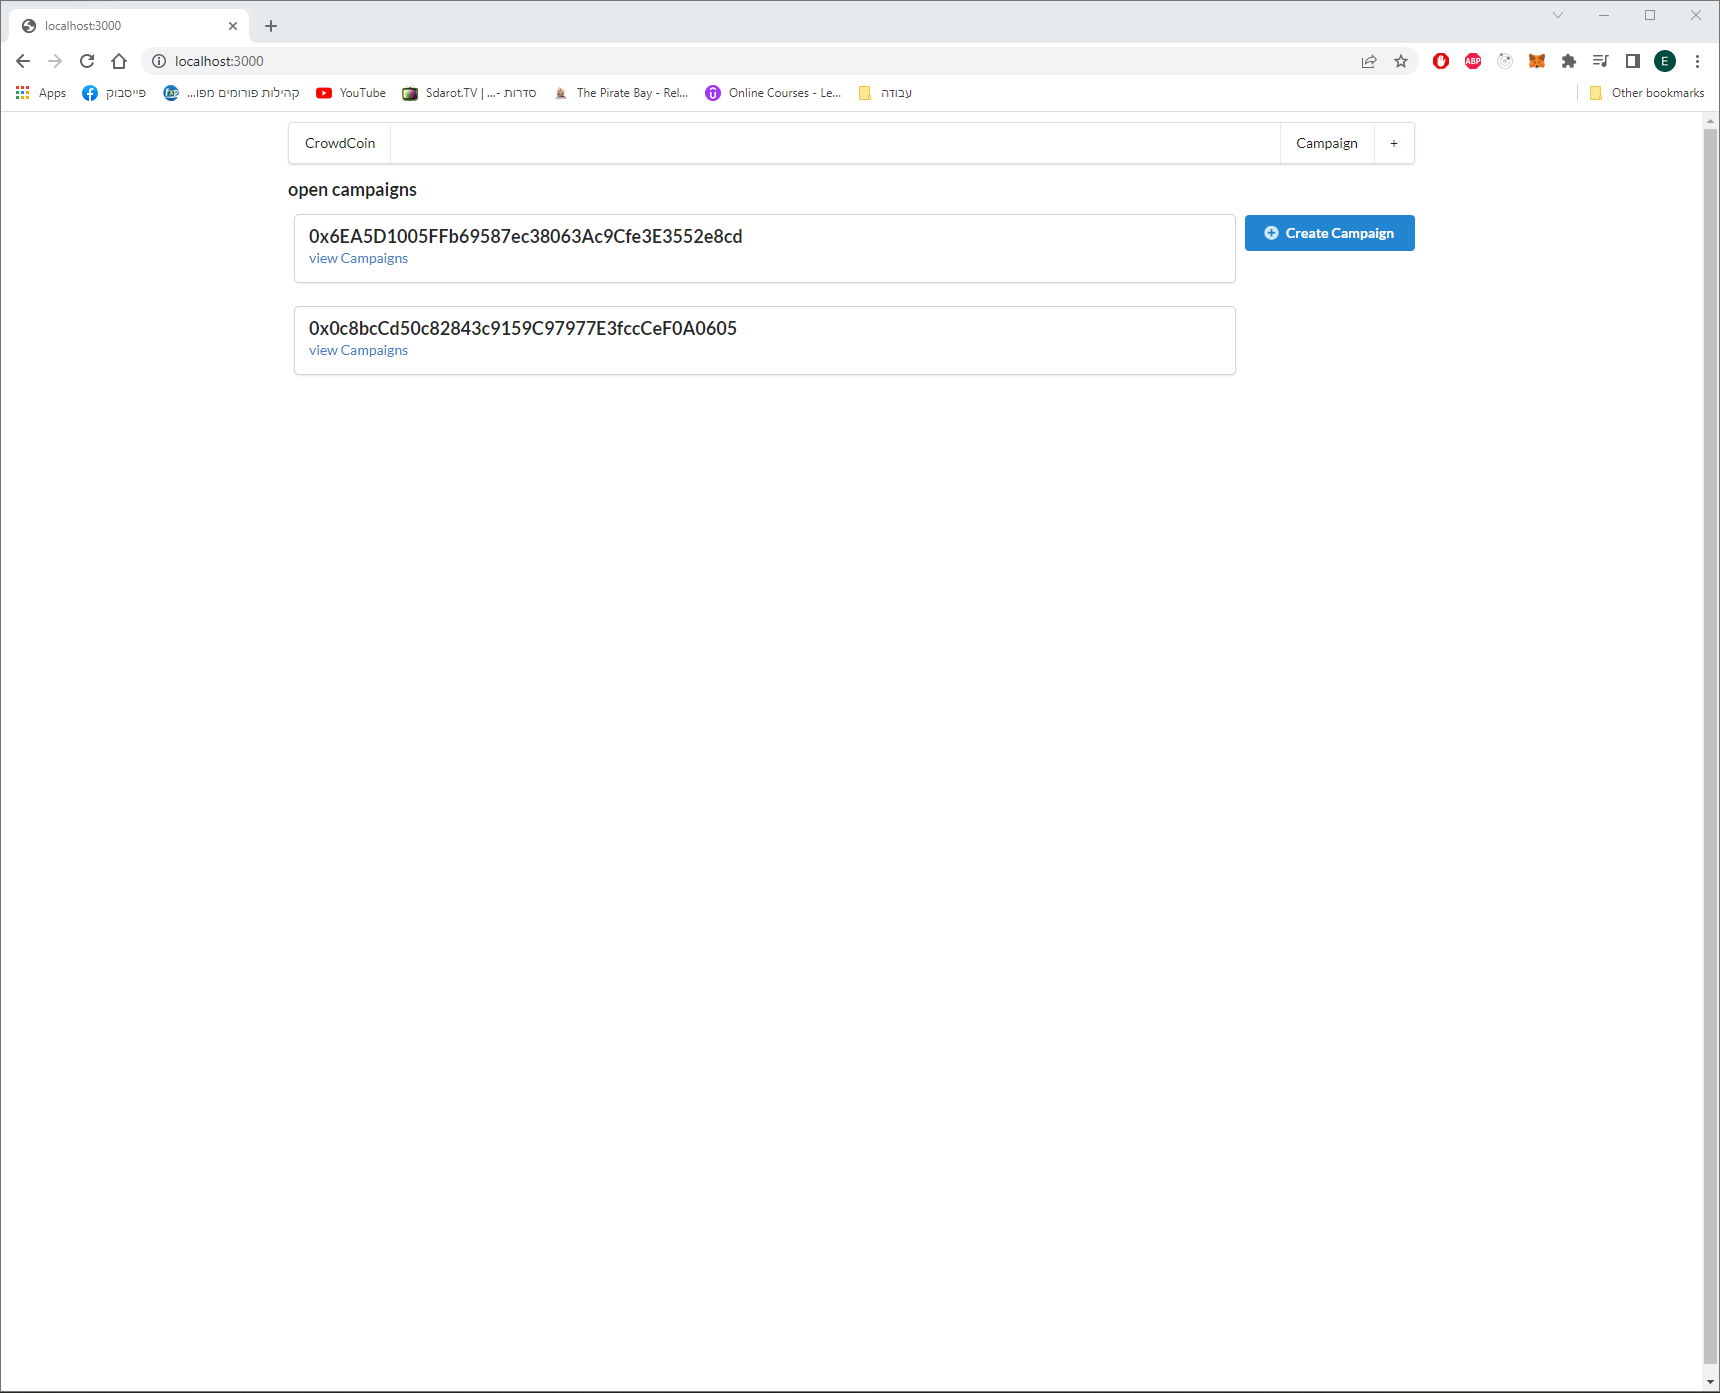Open view Campaigns link under 0x6EA5D1005FF address
The height and width of the screenshot is (1393, 1720).
click(x=358, y=258)
